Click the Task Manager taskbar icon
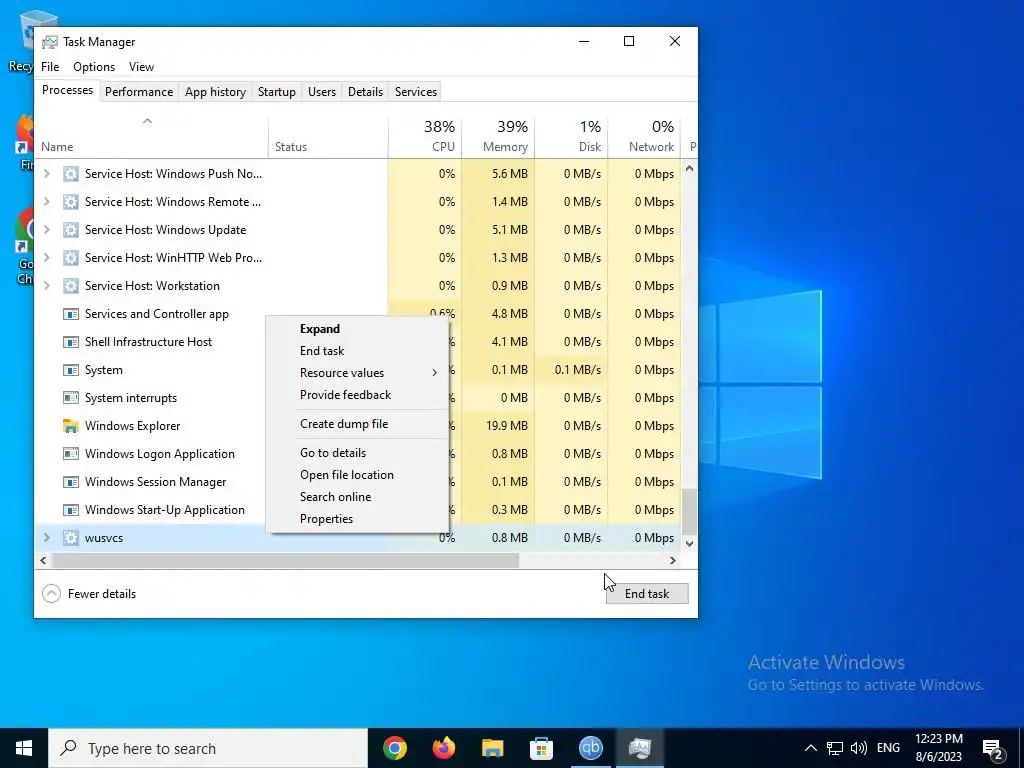1024x768 pixels. [639, 748]
